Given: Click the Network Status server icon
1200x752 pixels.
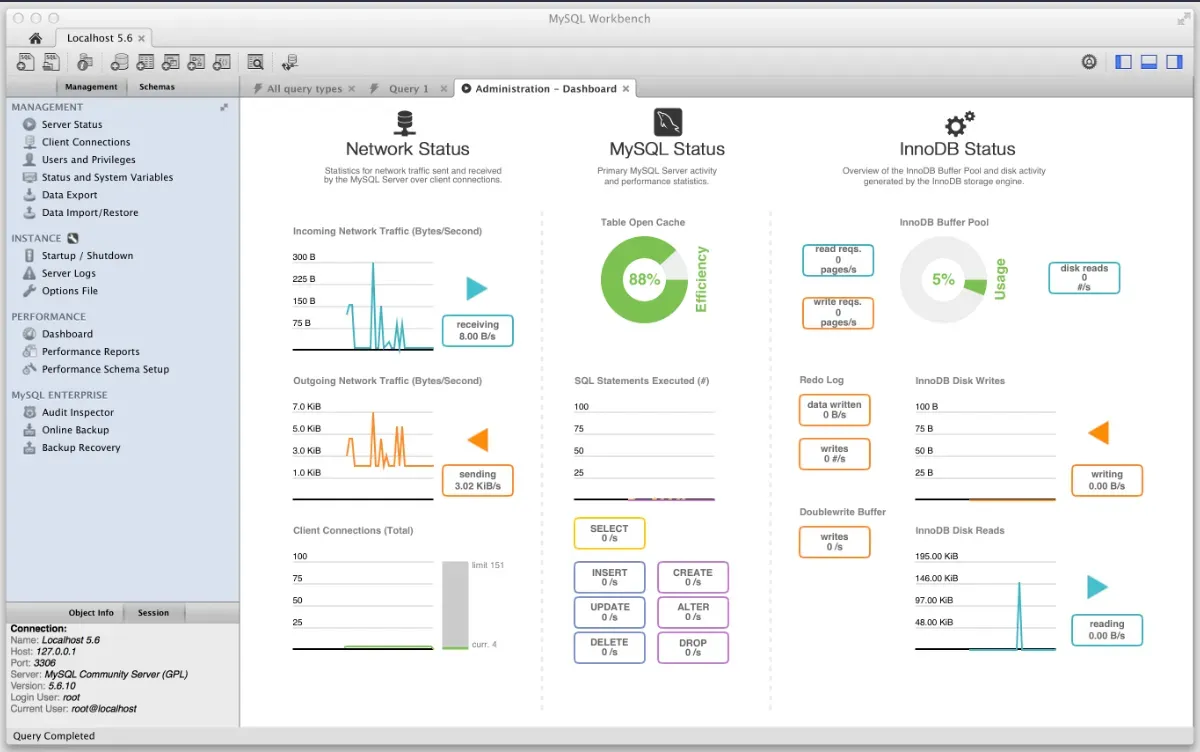Looking at the screenshot, I should pyautogui.click(x=405, y=123).
